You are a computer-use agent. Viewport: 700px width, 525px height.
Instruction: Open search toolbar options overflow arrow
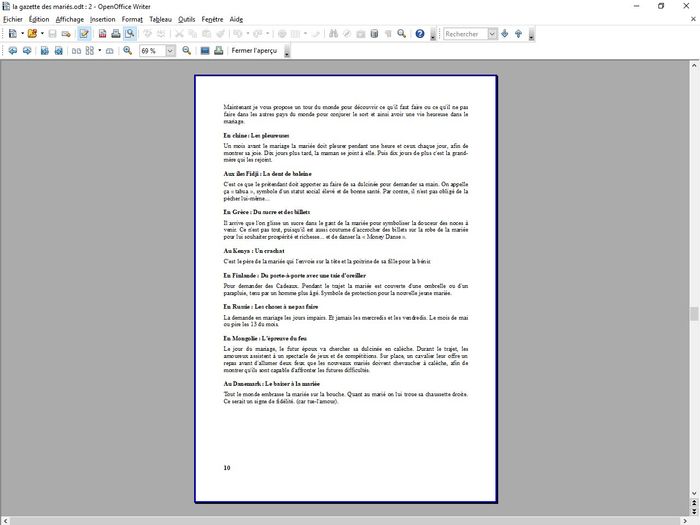[x=531, y=34]
